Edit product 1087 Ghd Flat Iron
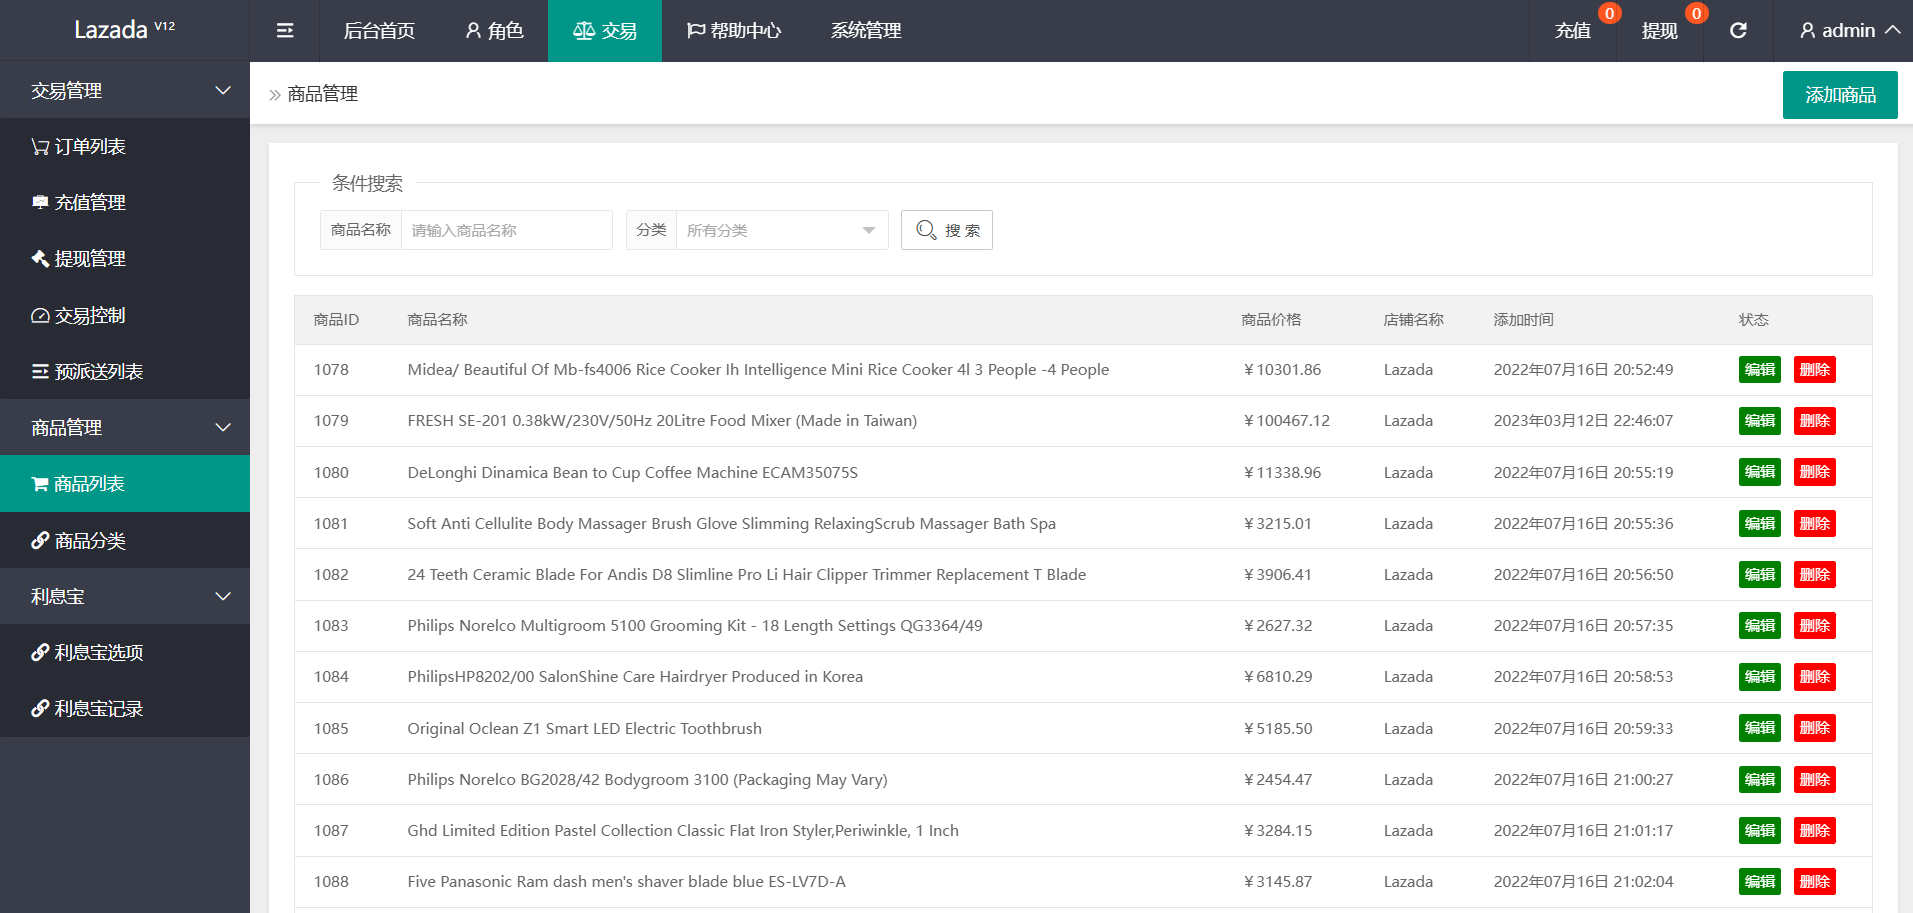Viewport: 1913px width, 913px height. tap(1760, 831)
